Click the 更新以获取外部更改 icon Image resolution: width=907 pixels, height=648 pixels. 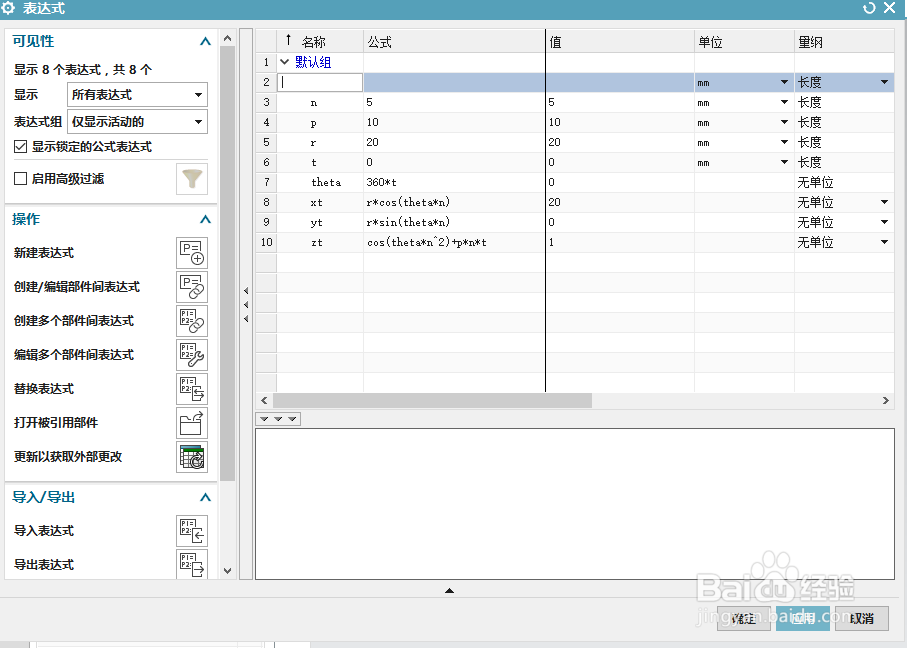pos(191,457)
